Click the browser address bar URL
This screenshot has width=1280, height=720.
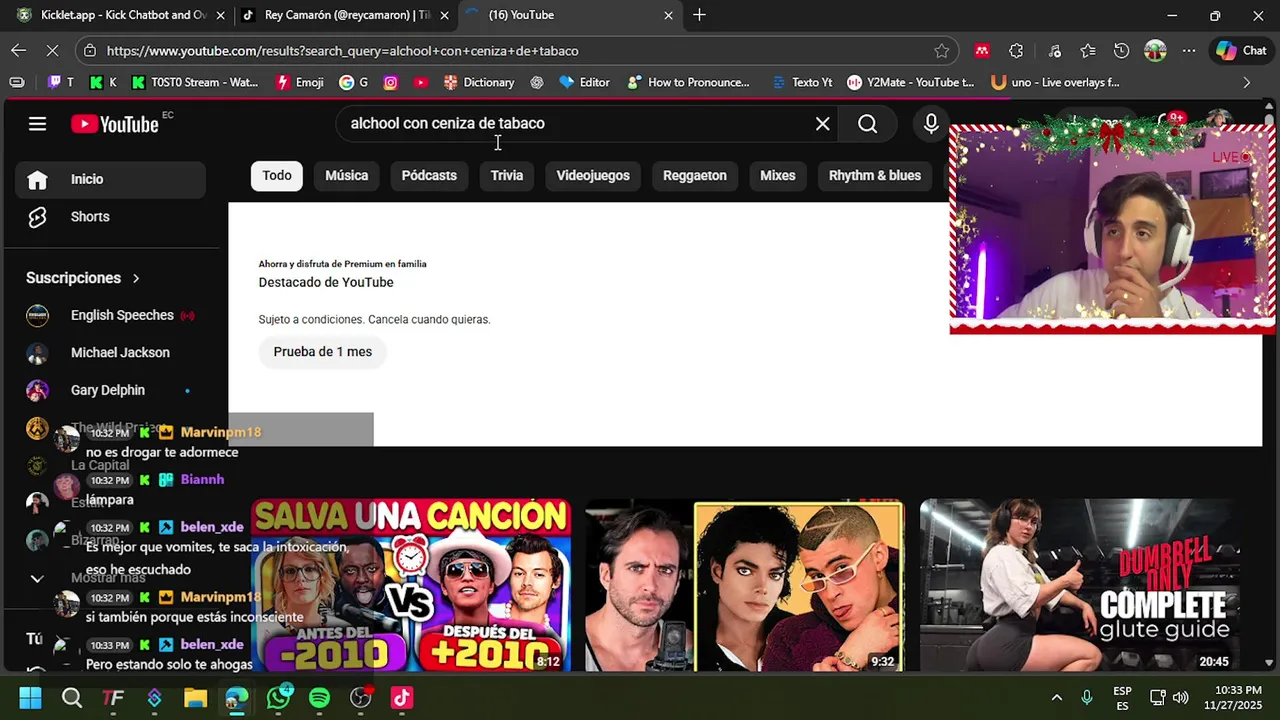342,51
